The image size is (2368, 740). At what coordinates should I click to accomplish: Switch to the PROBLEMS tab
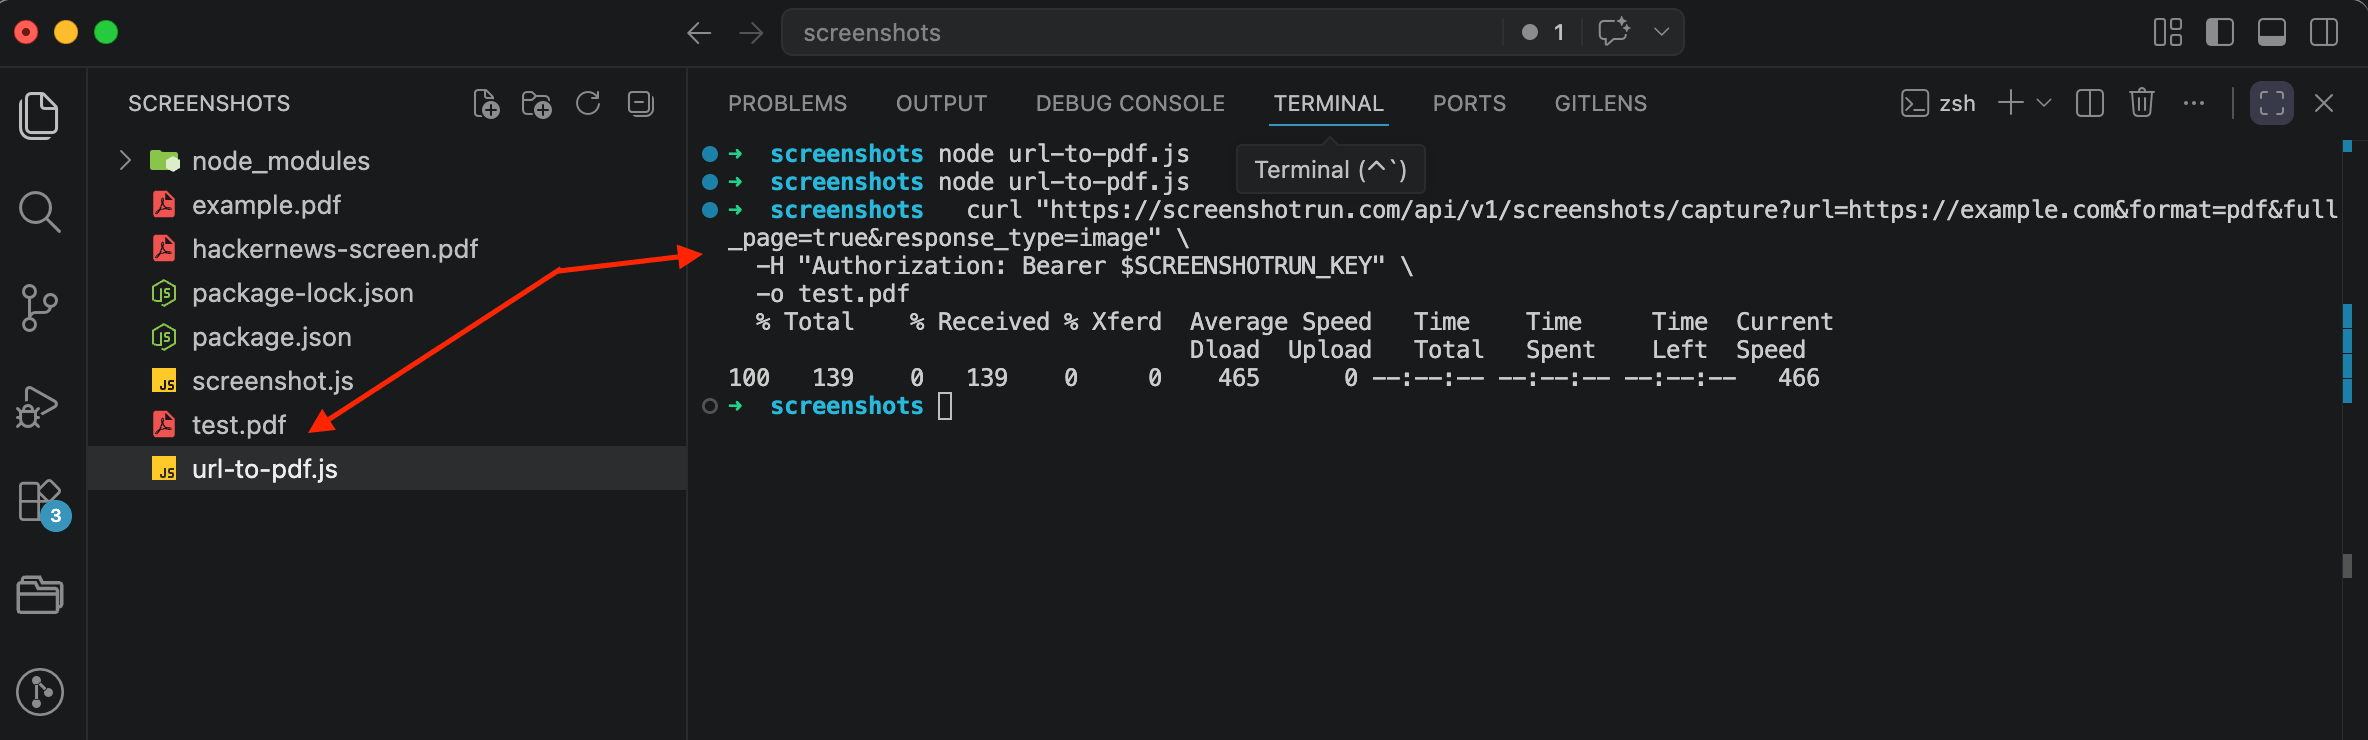(787, 103)
